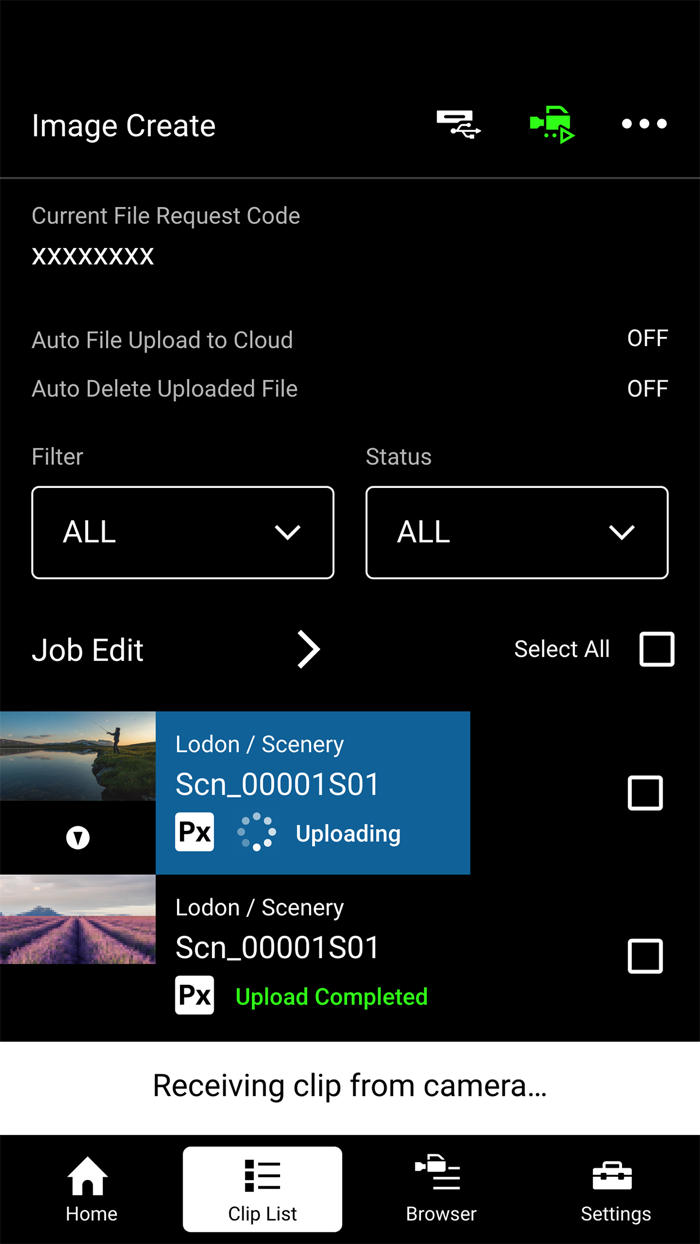Tap the Receiving clip from camera message

pos(350,1086)
